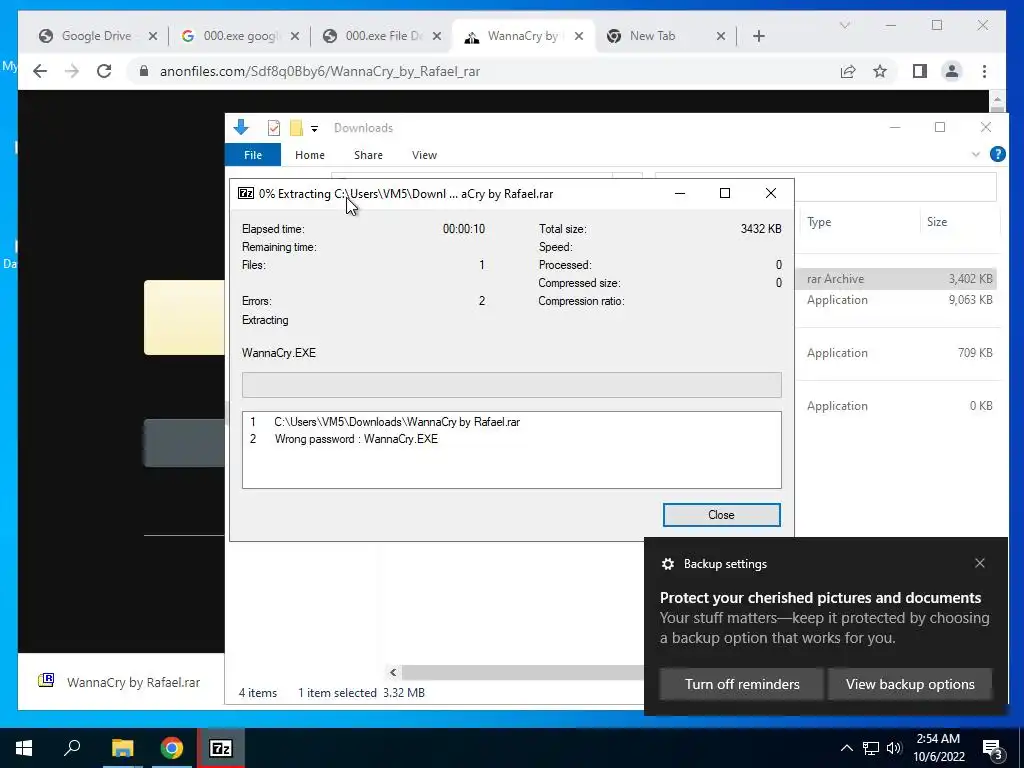Select the WannaCry by Rafael.rar path line
This screenshot has height=768, width=1024.
coord(397,422)
